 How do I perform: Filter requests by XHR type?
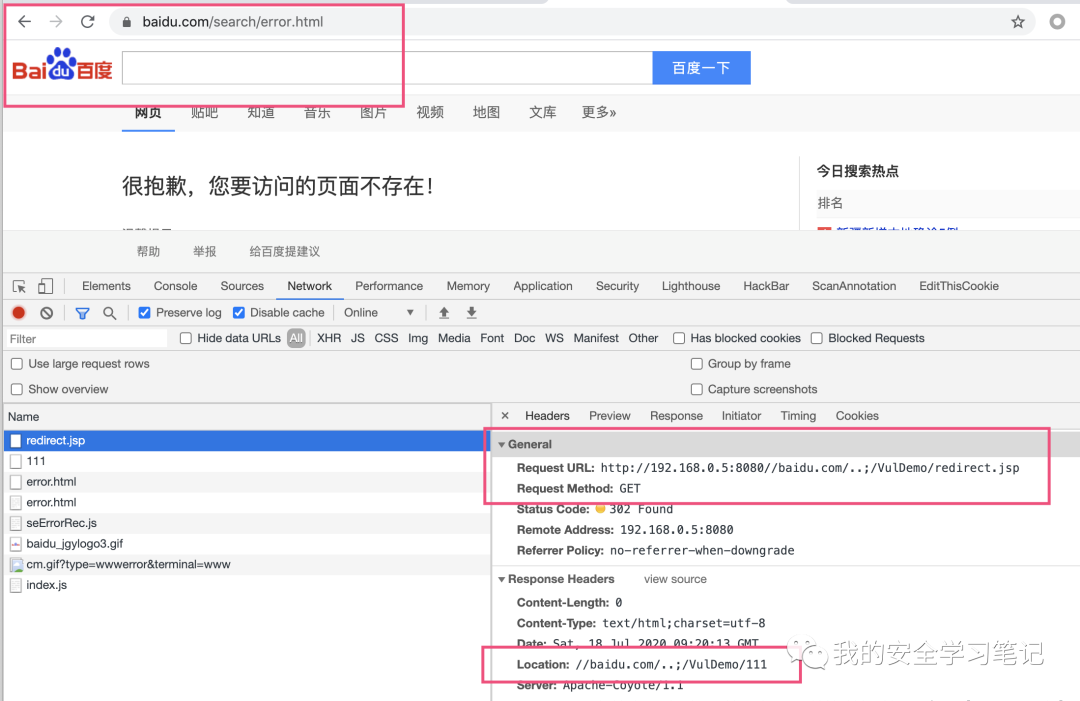pyautogui.click(x=329, y=338)
